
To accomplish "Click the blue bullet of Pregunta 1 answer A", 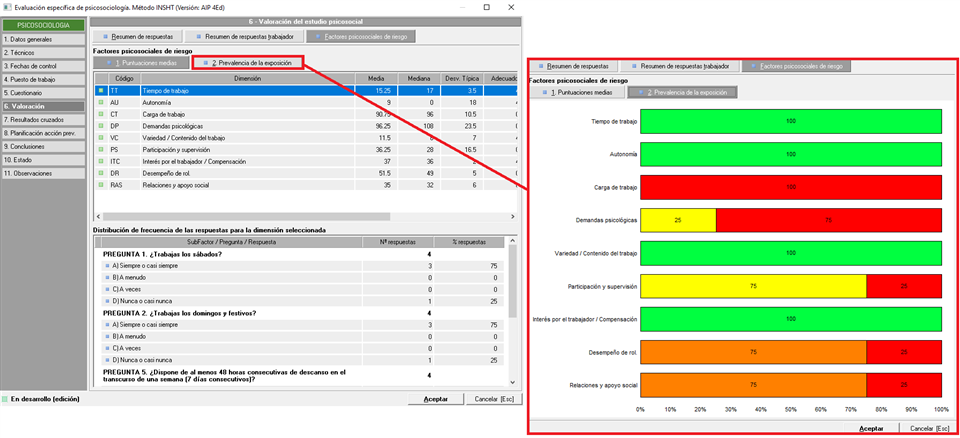I will click(107, 267).
